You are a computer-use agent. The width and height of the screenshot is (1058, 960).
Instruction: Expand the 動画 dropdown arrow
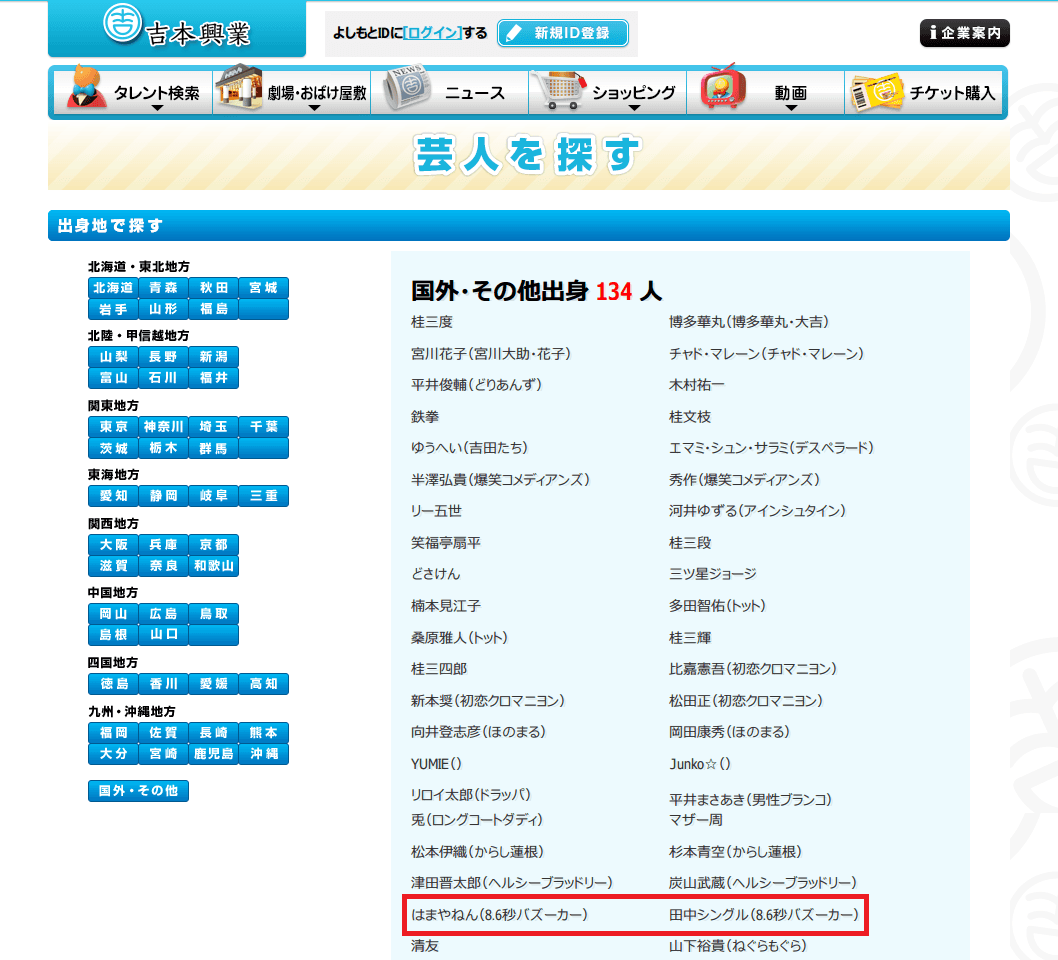pyautogui.click(x=791, y=108)
